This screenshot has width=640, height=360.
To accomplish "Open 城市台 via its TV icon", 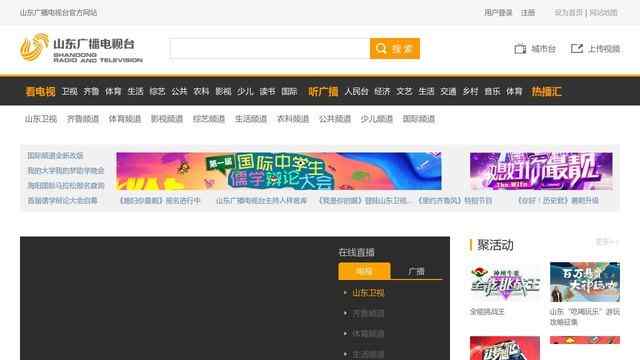I will [x=520, y=49].
